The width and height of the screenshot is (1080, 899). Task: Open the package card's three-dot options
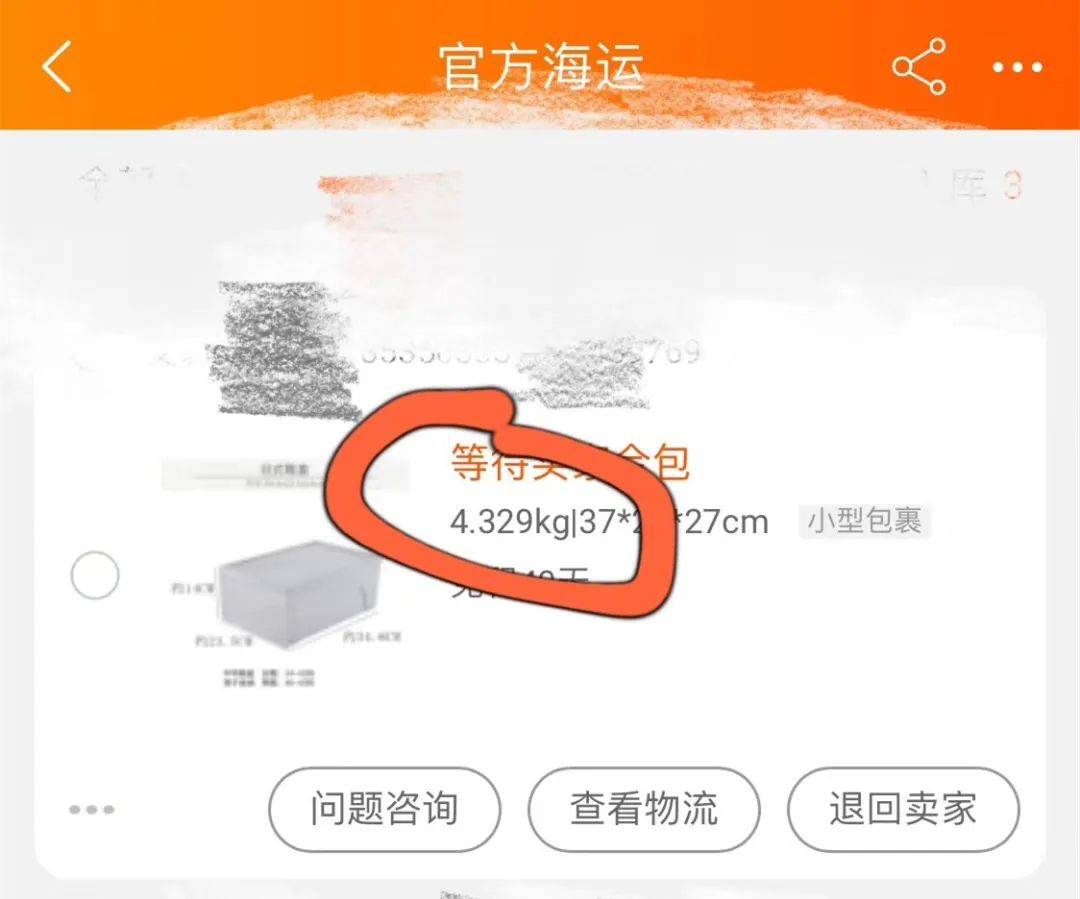92,809
